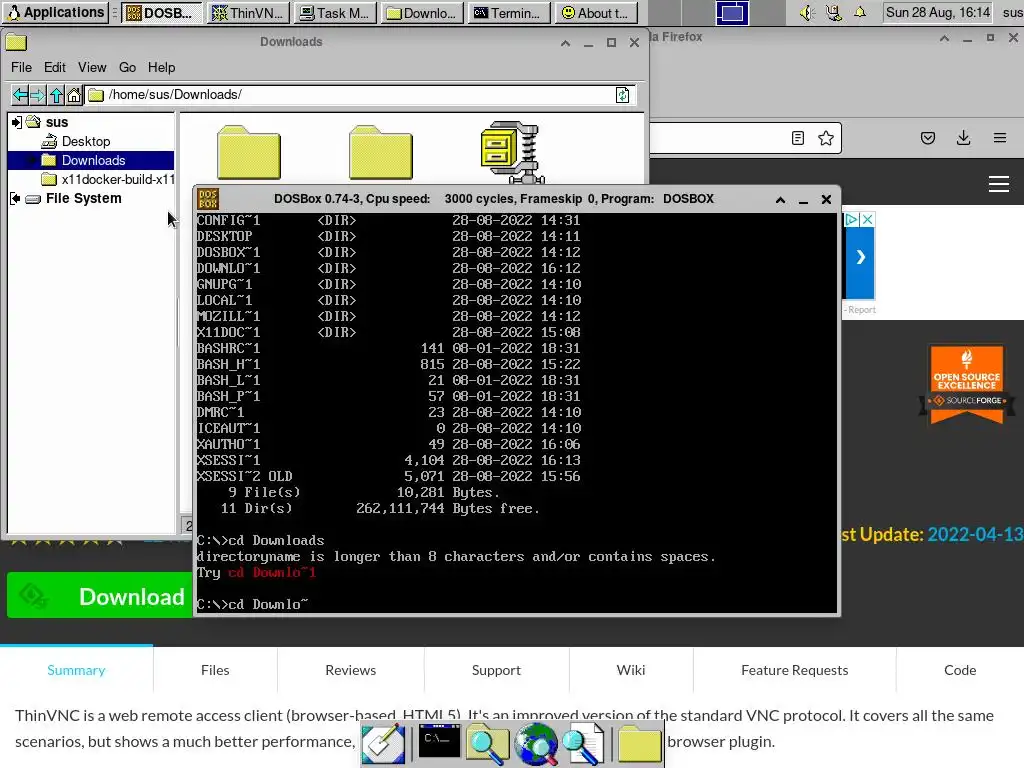Switch to the Downloads taskbar window button
1024x768 pixels.
point(423,13)
